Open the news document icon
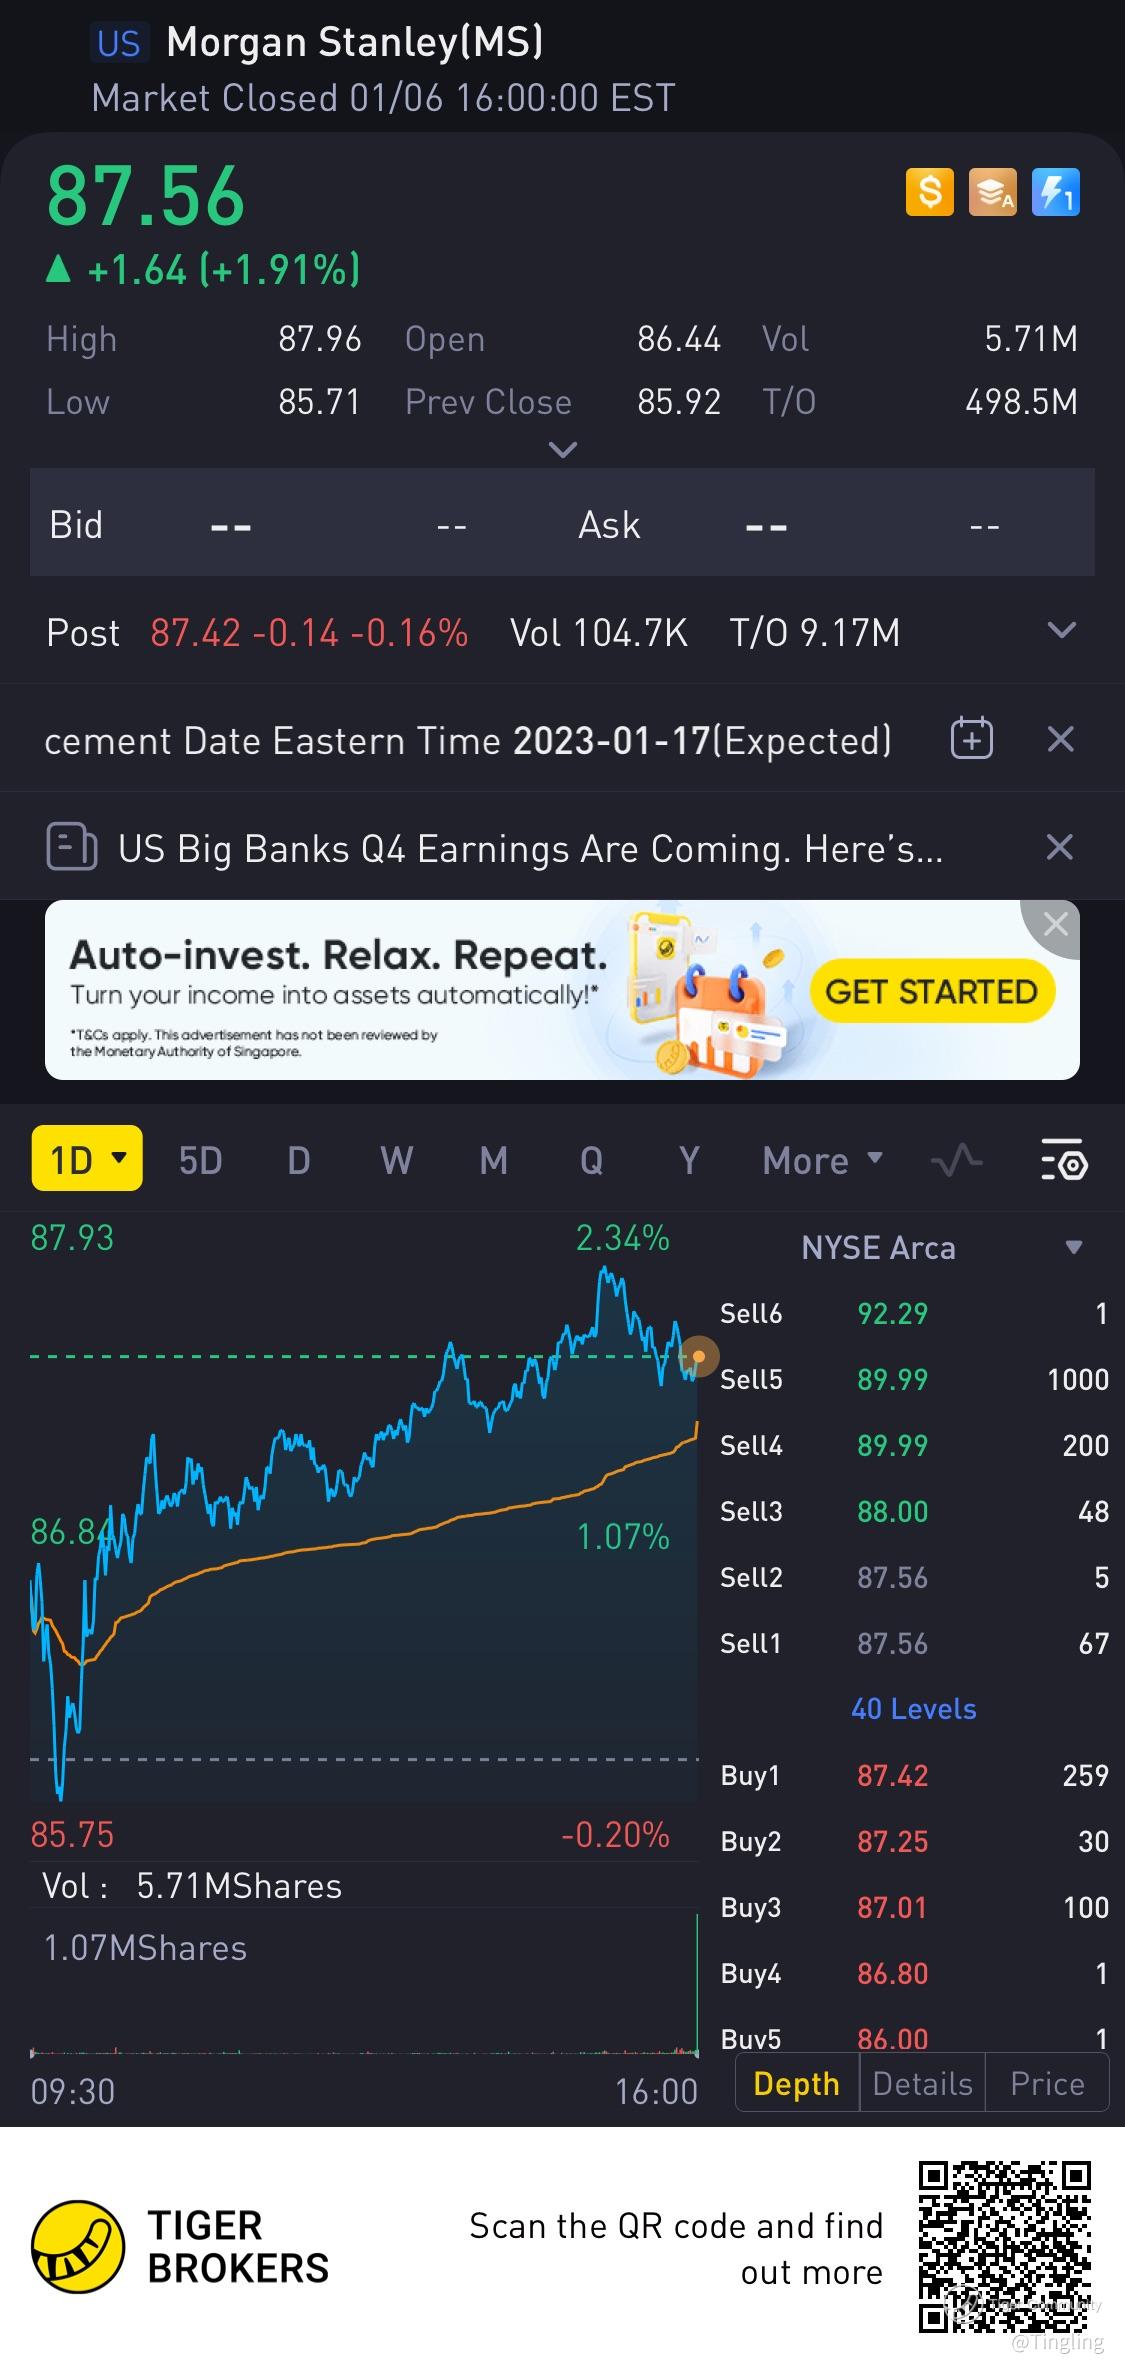This screenshot has width=1125, height=2367. click(x=71, y=848)
